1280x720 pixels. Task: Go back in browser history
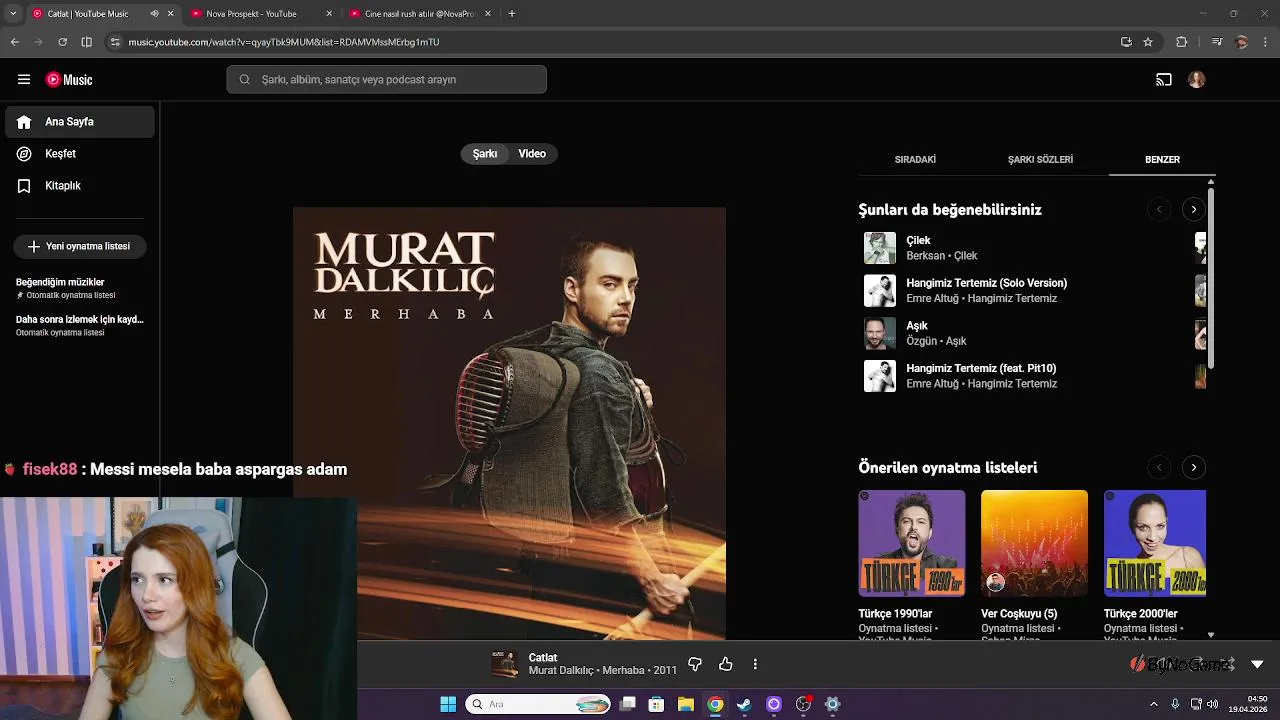coord(14,42)
